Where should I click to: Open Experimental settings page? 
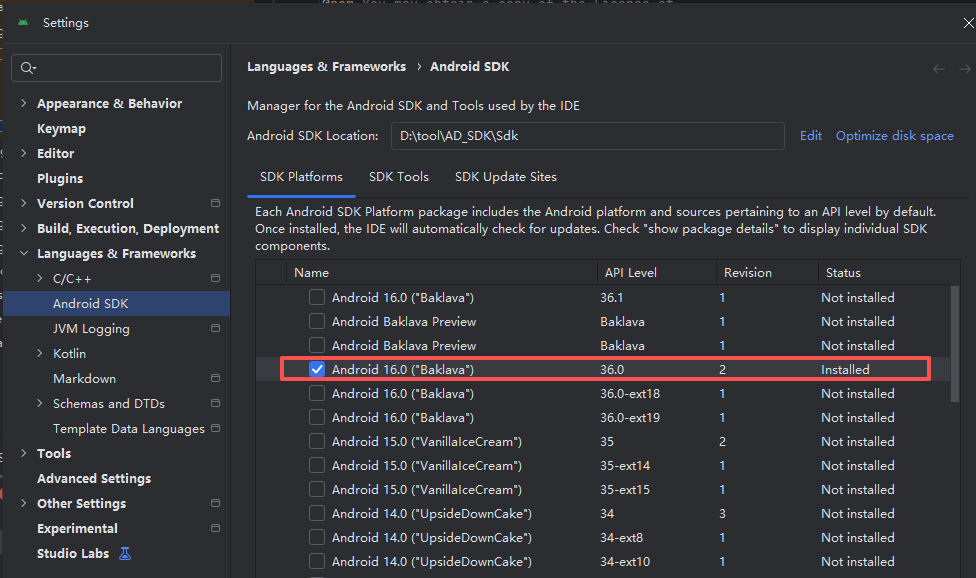pos(77,528)
